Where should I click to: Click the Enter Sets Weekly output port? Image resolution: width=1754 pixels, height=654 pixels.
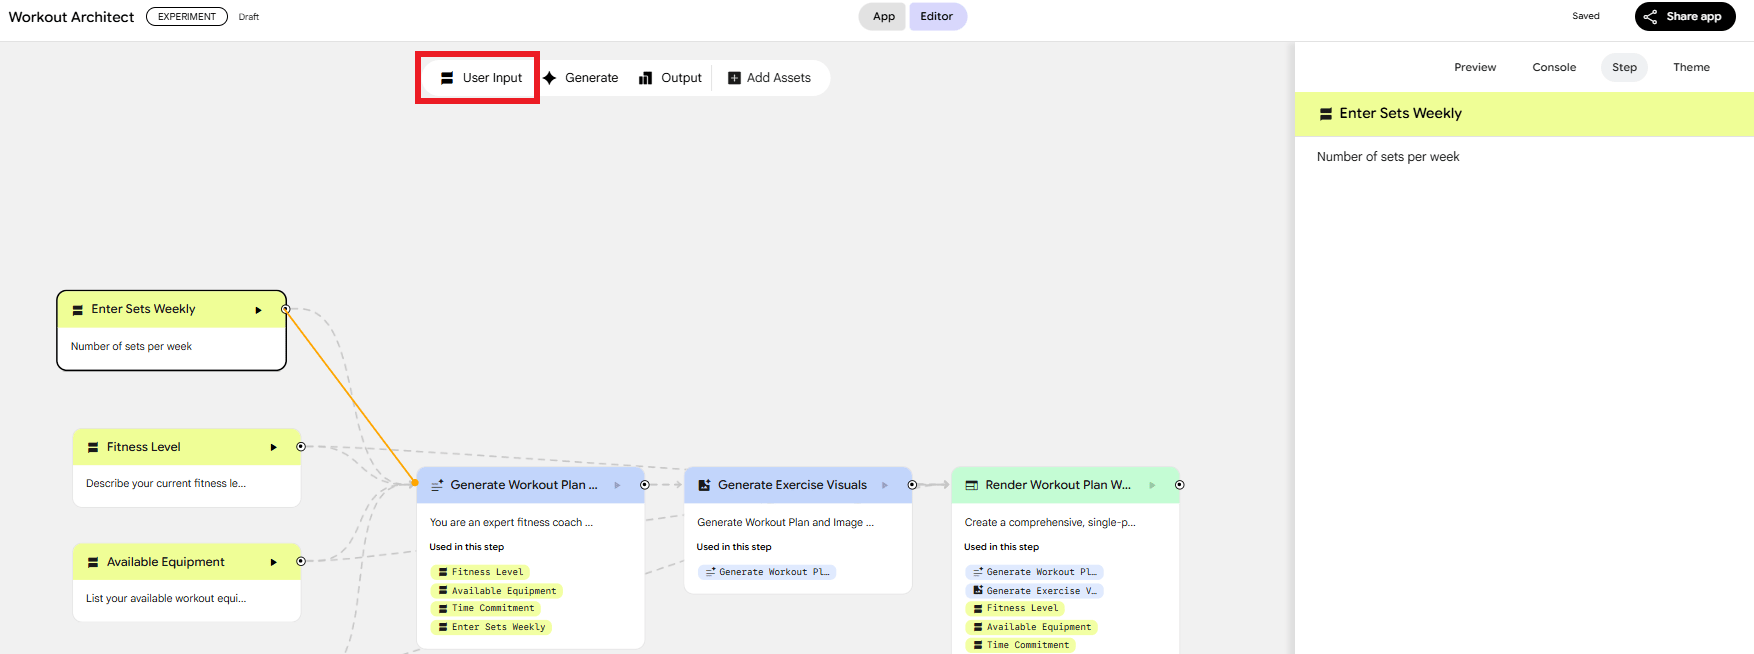pos(285,310)
